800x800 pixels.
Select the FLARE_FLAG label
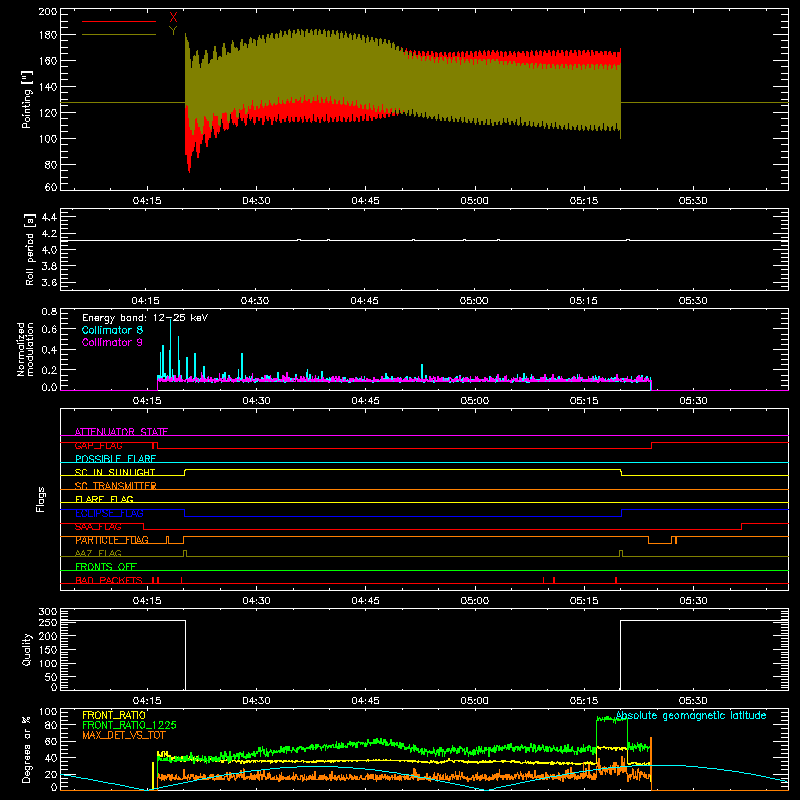[x=104, y=499]
